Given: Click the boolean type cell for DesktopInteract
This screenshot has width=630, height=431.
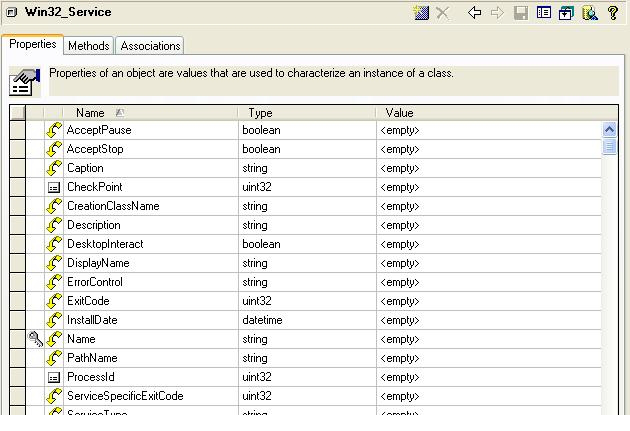Looking at the screenshot, I should point(307,244).
